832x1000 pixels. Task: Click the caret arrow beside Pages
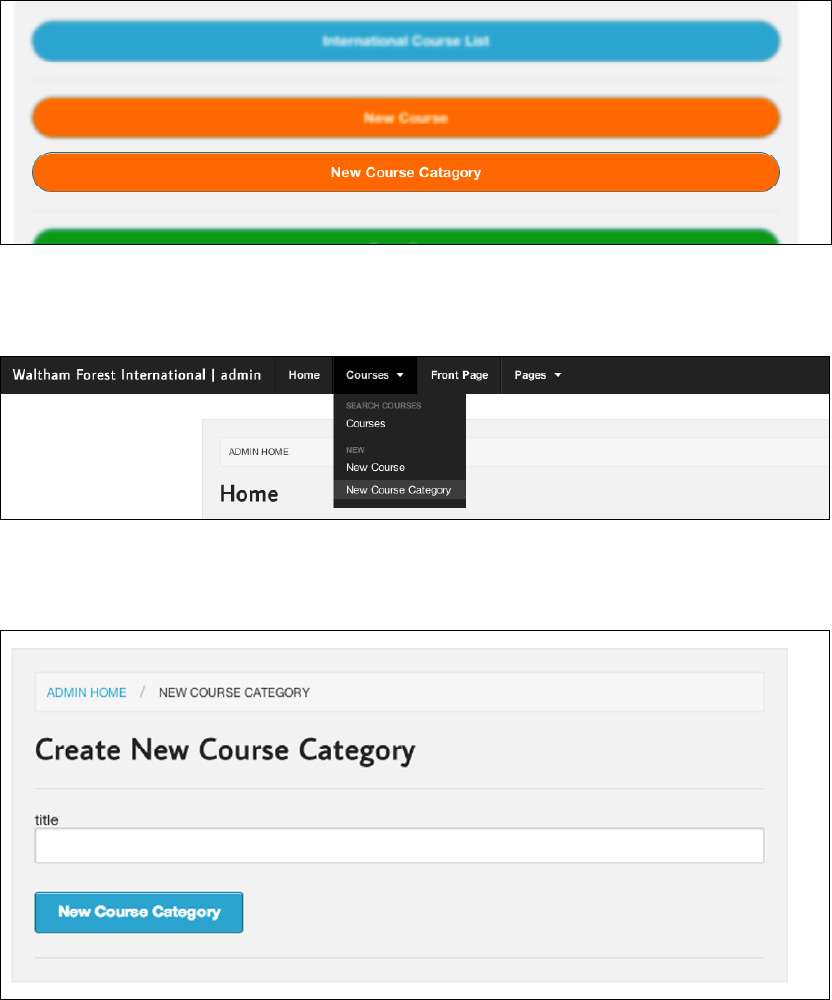(558, 375)
